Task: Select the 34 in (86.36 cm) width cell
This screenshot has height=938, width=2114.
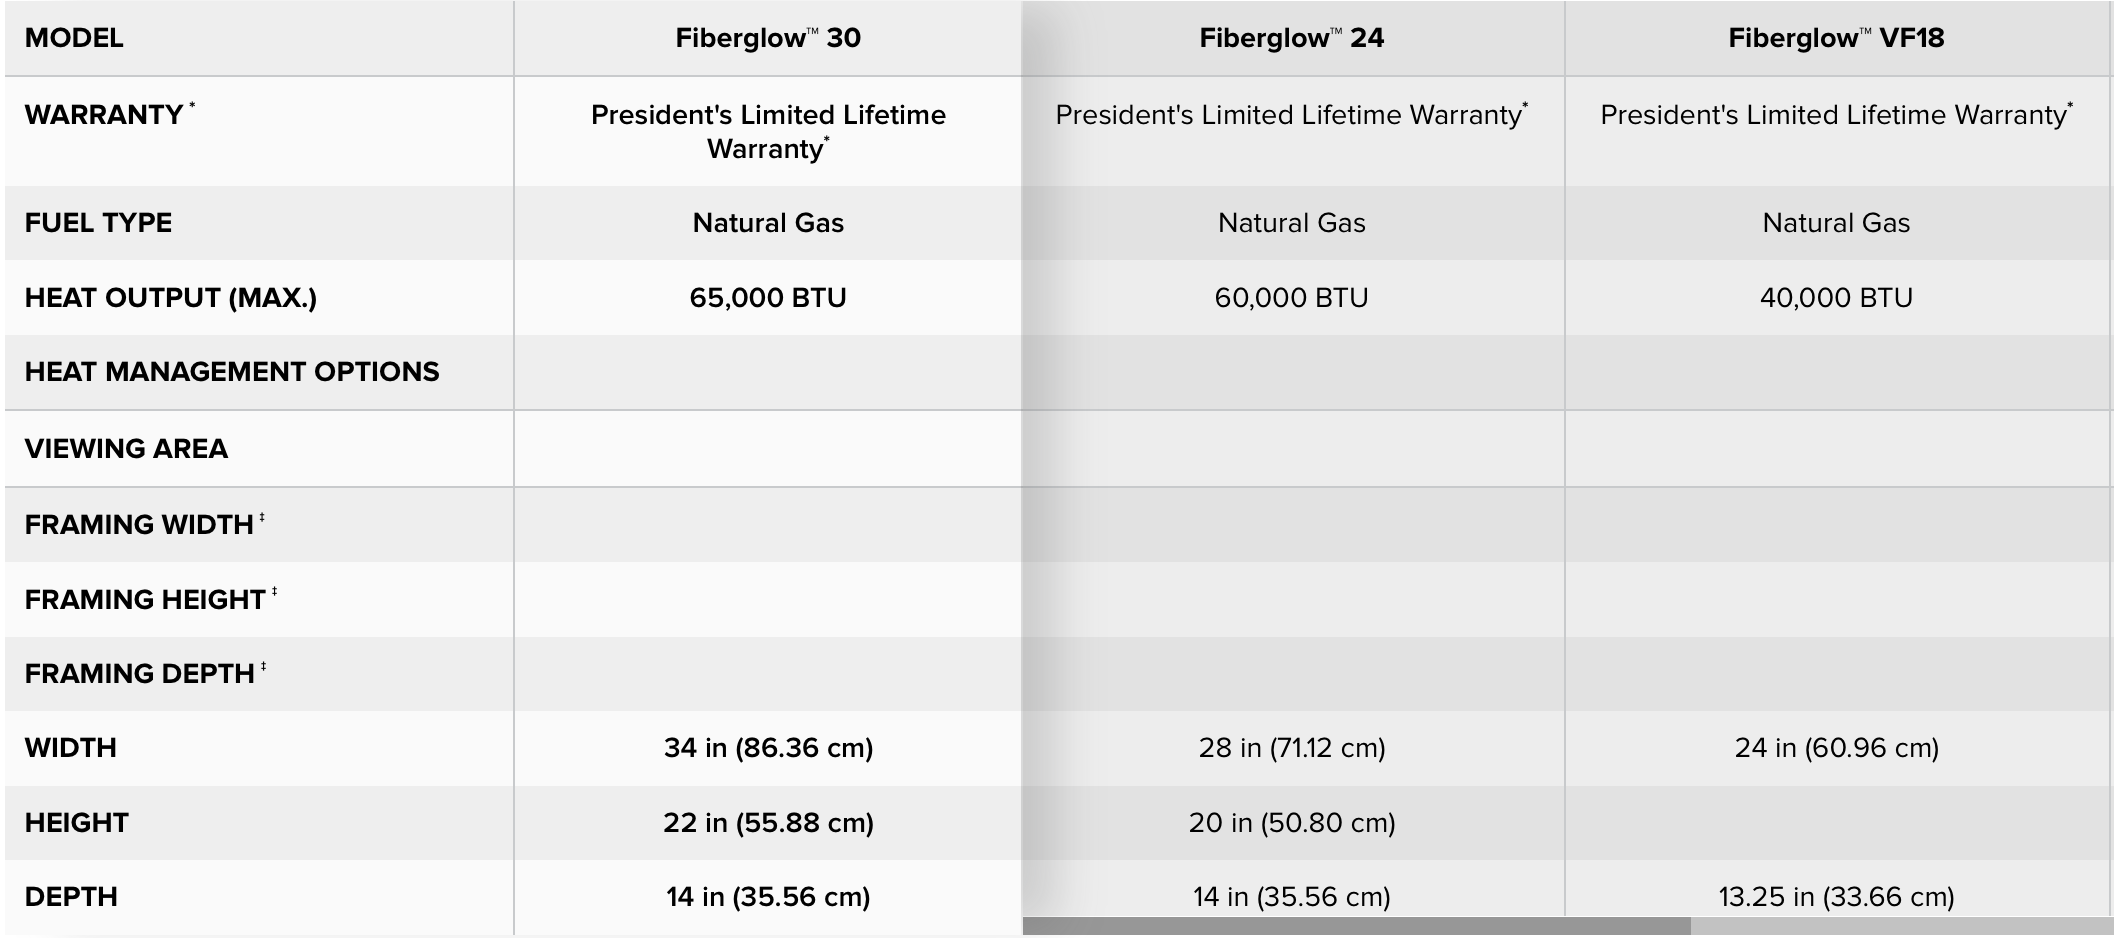Action: tap(767, 748)
